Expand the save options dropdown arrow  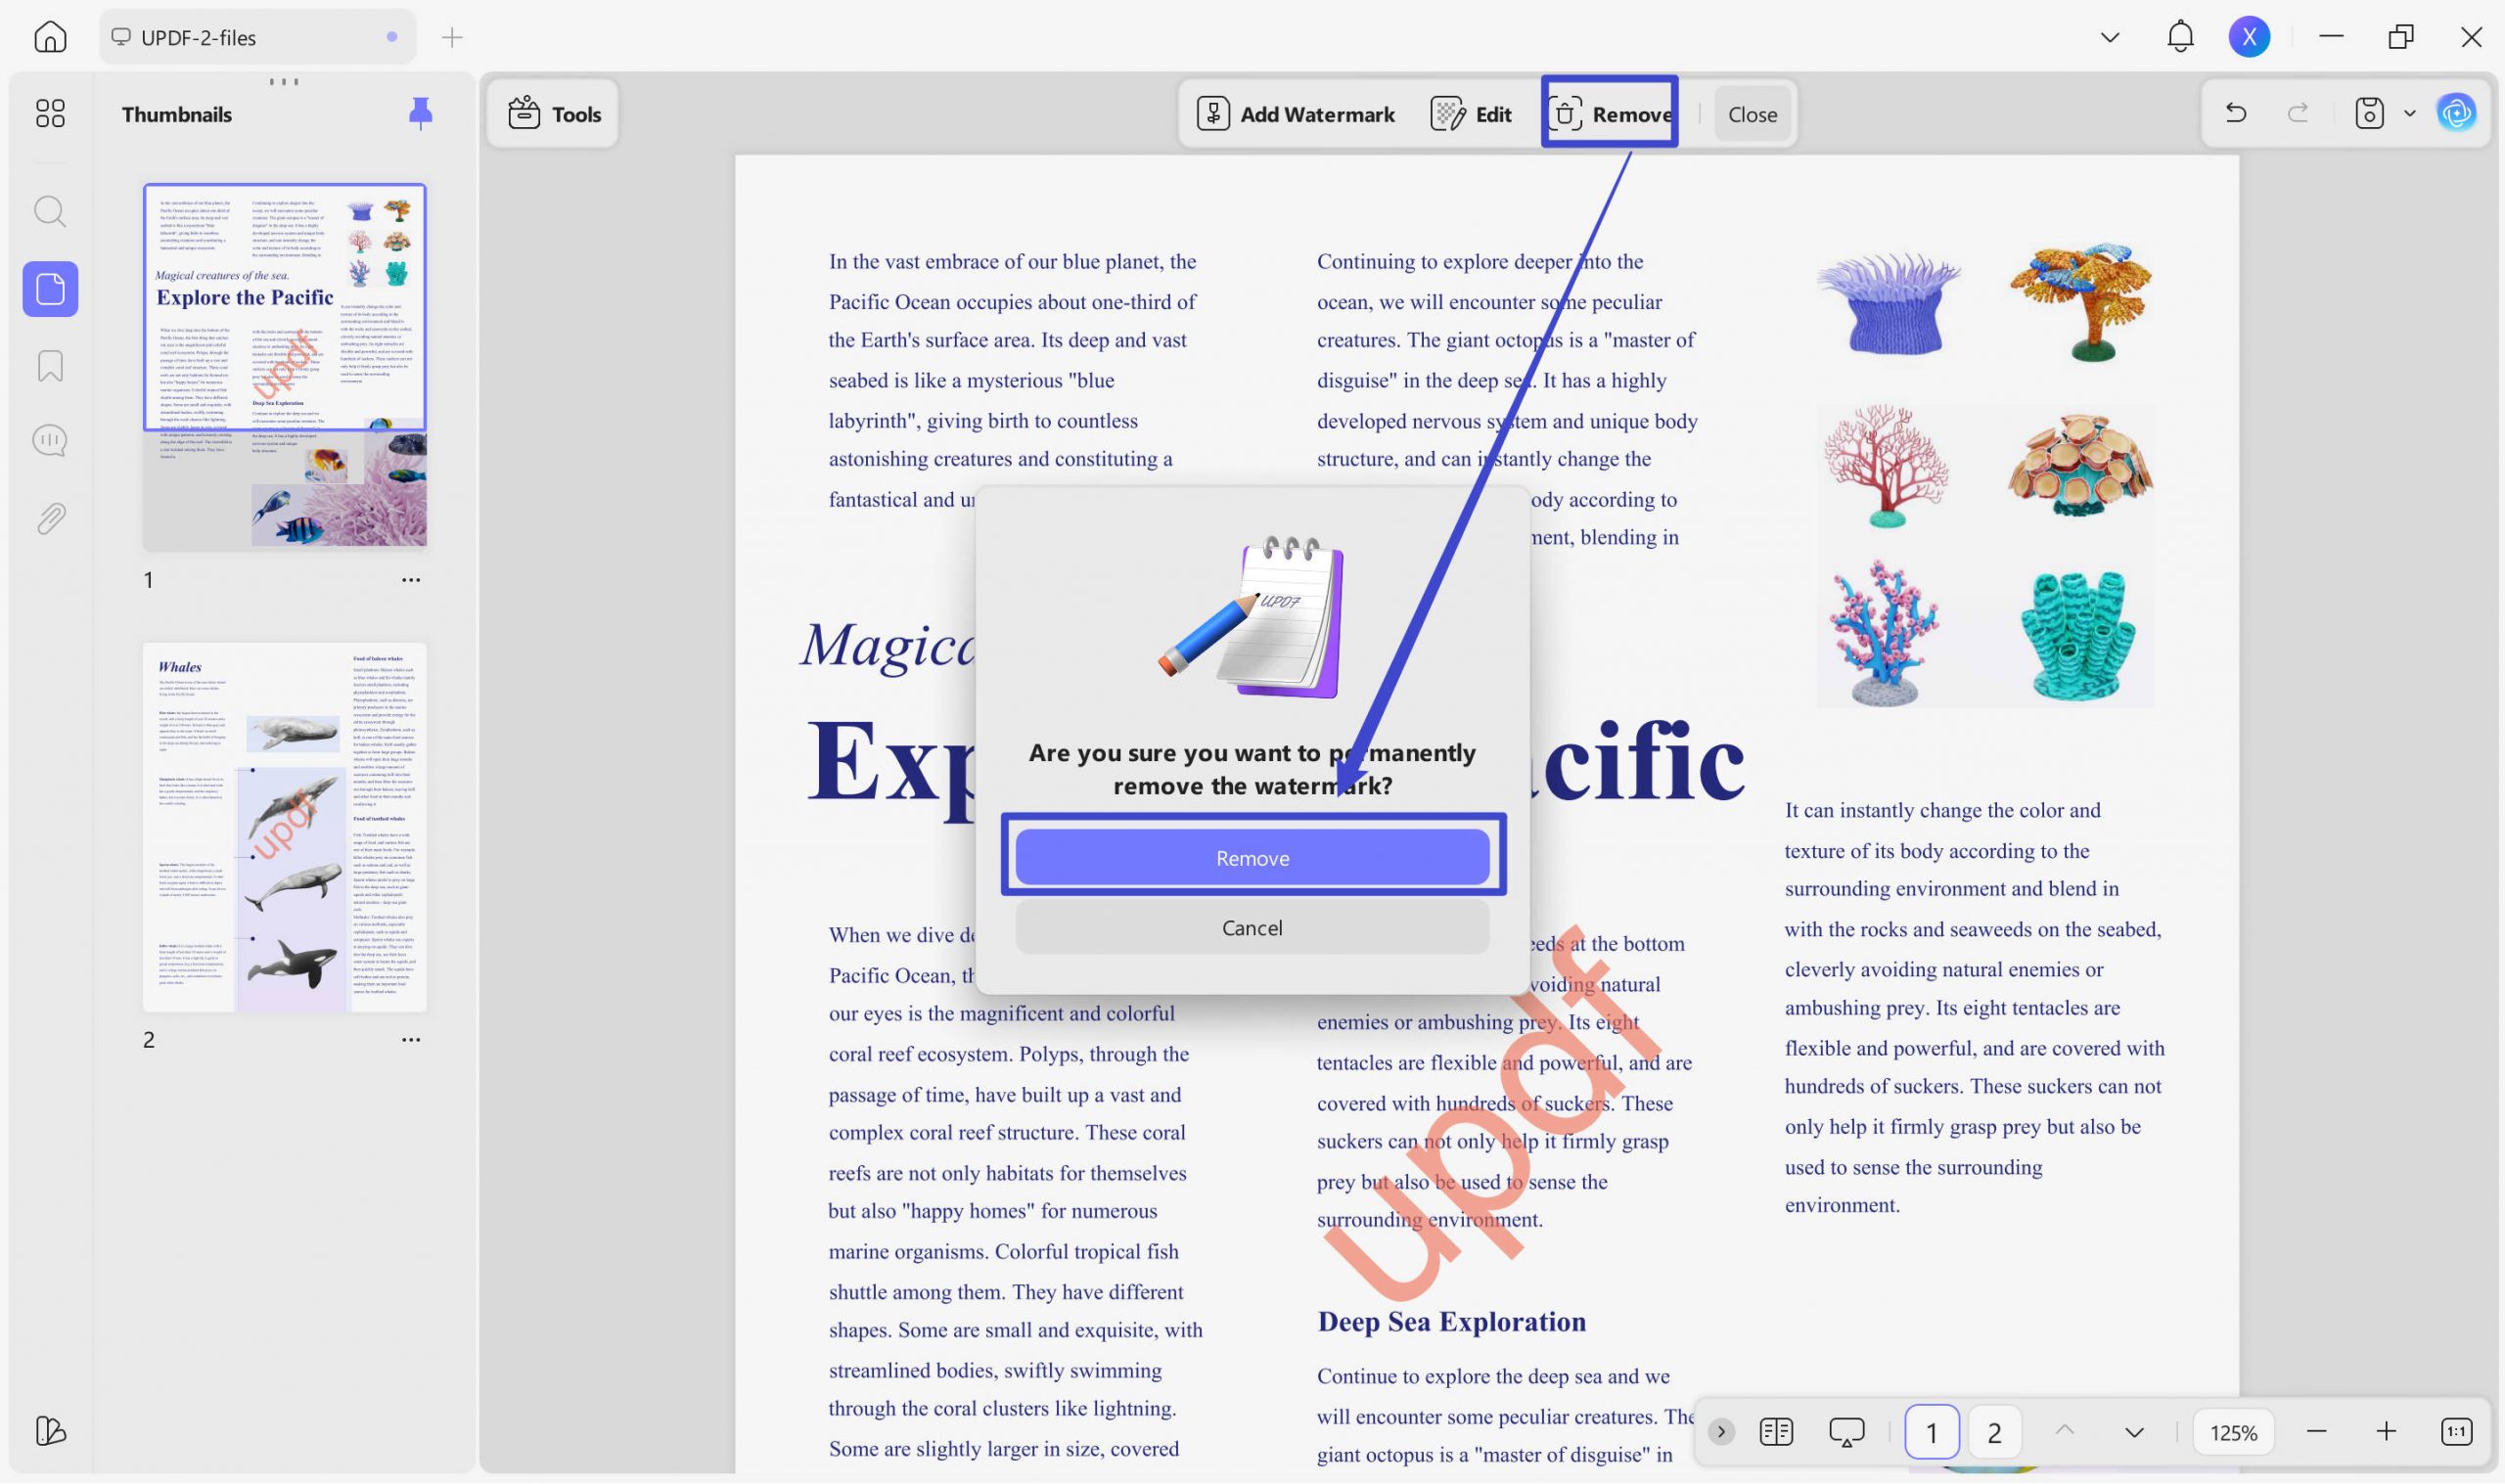click(x=2410, y=113)
